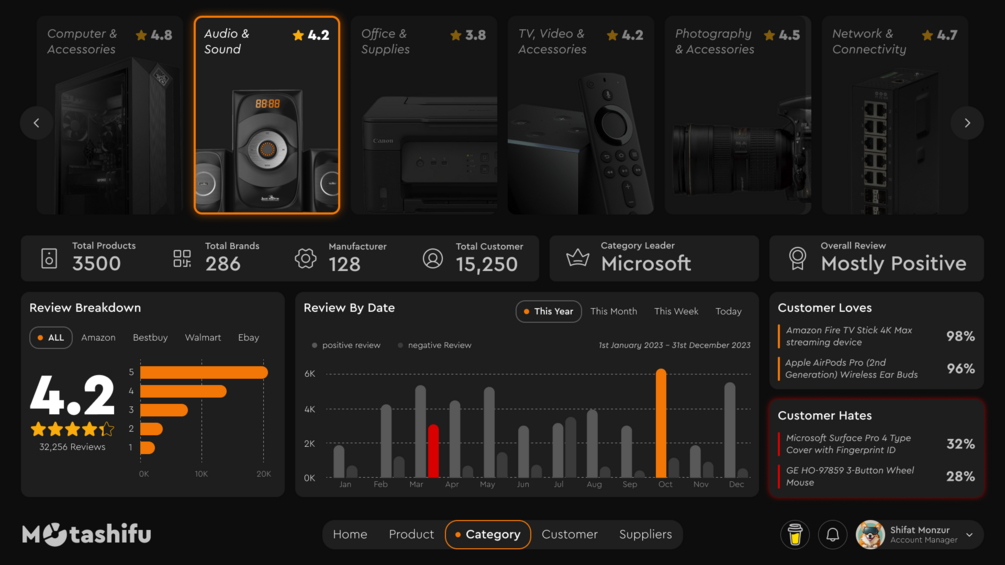Click the Mostly Positive overall review
Screen dimensions: 1005x565
pyautogui.click(x=893, y=263)
